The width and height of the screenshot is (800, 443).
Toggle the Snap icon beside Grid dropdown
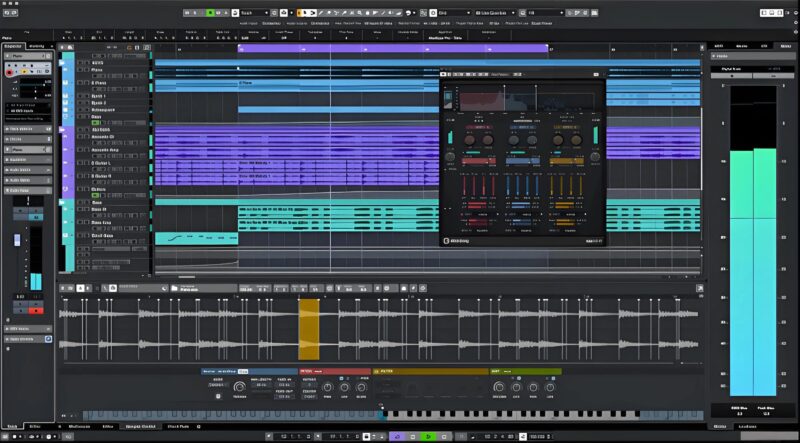pyautogui.click(x=433, y=13)
